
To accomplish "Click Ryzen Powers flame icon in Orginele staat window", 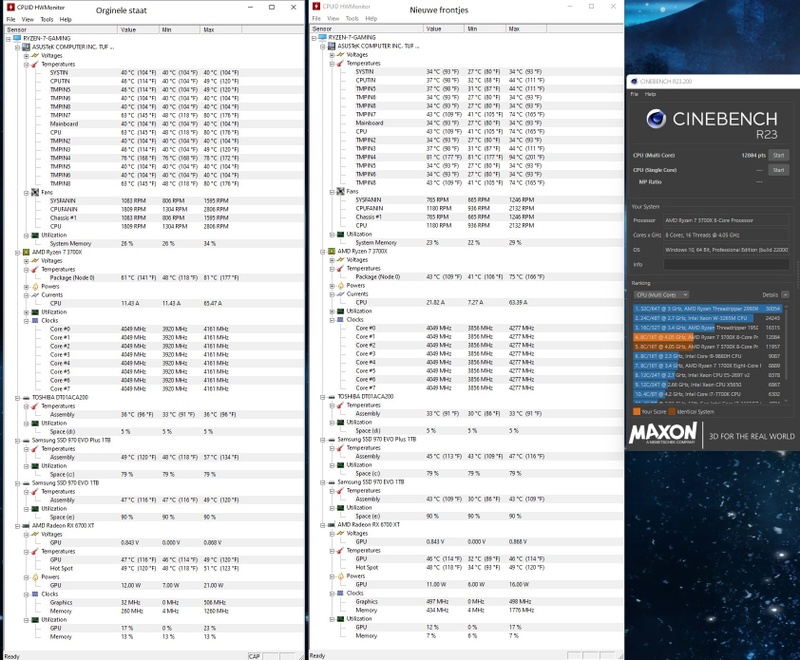I will pos(35,286).
